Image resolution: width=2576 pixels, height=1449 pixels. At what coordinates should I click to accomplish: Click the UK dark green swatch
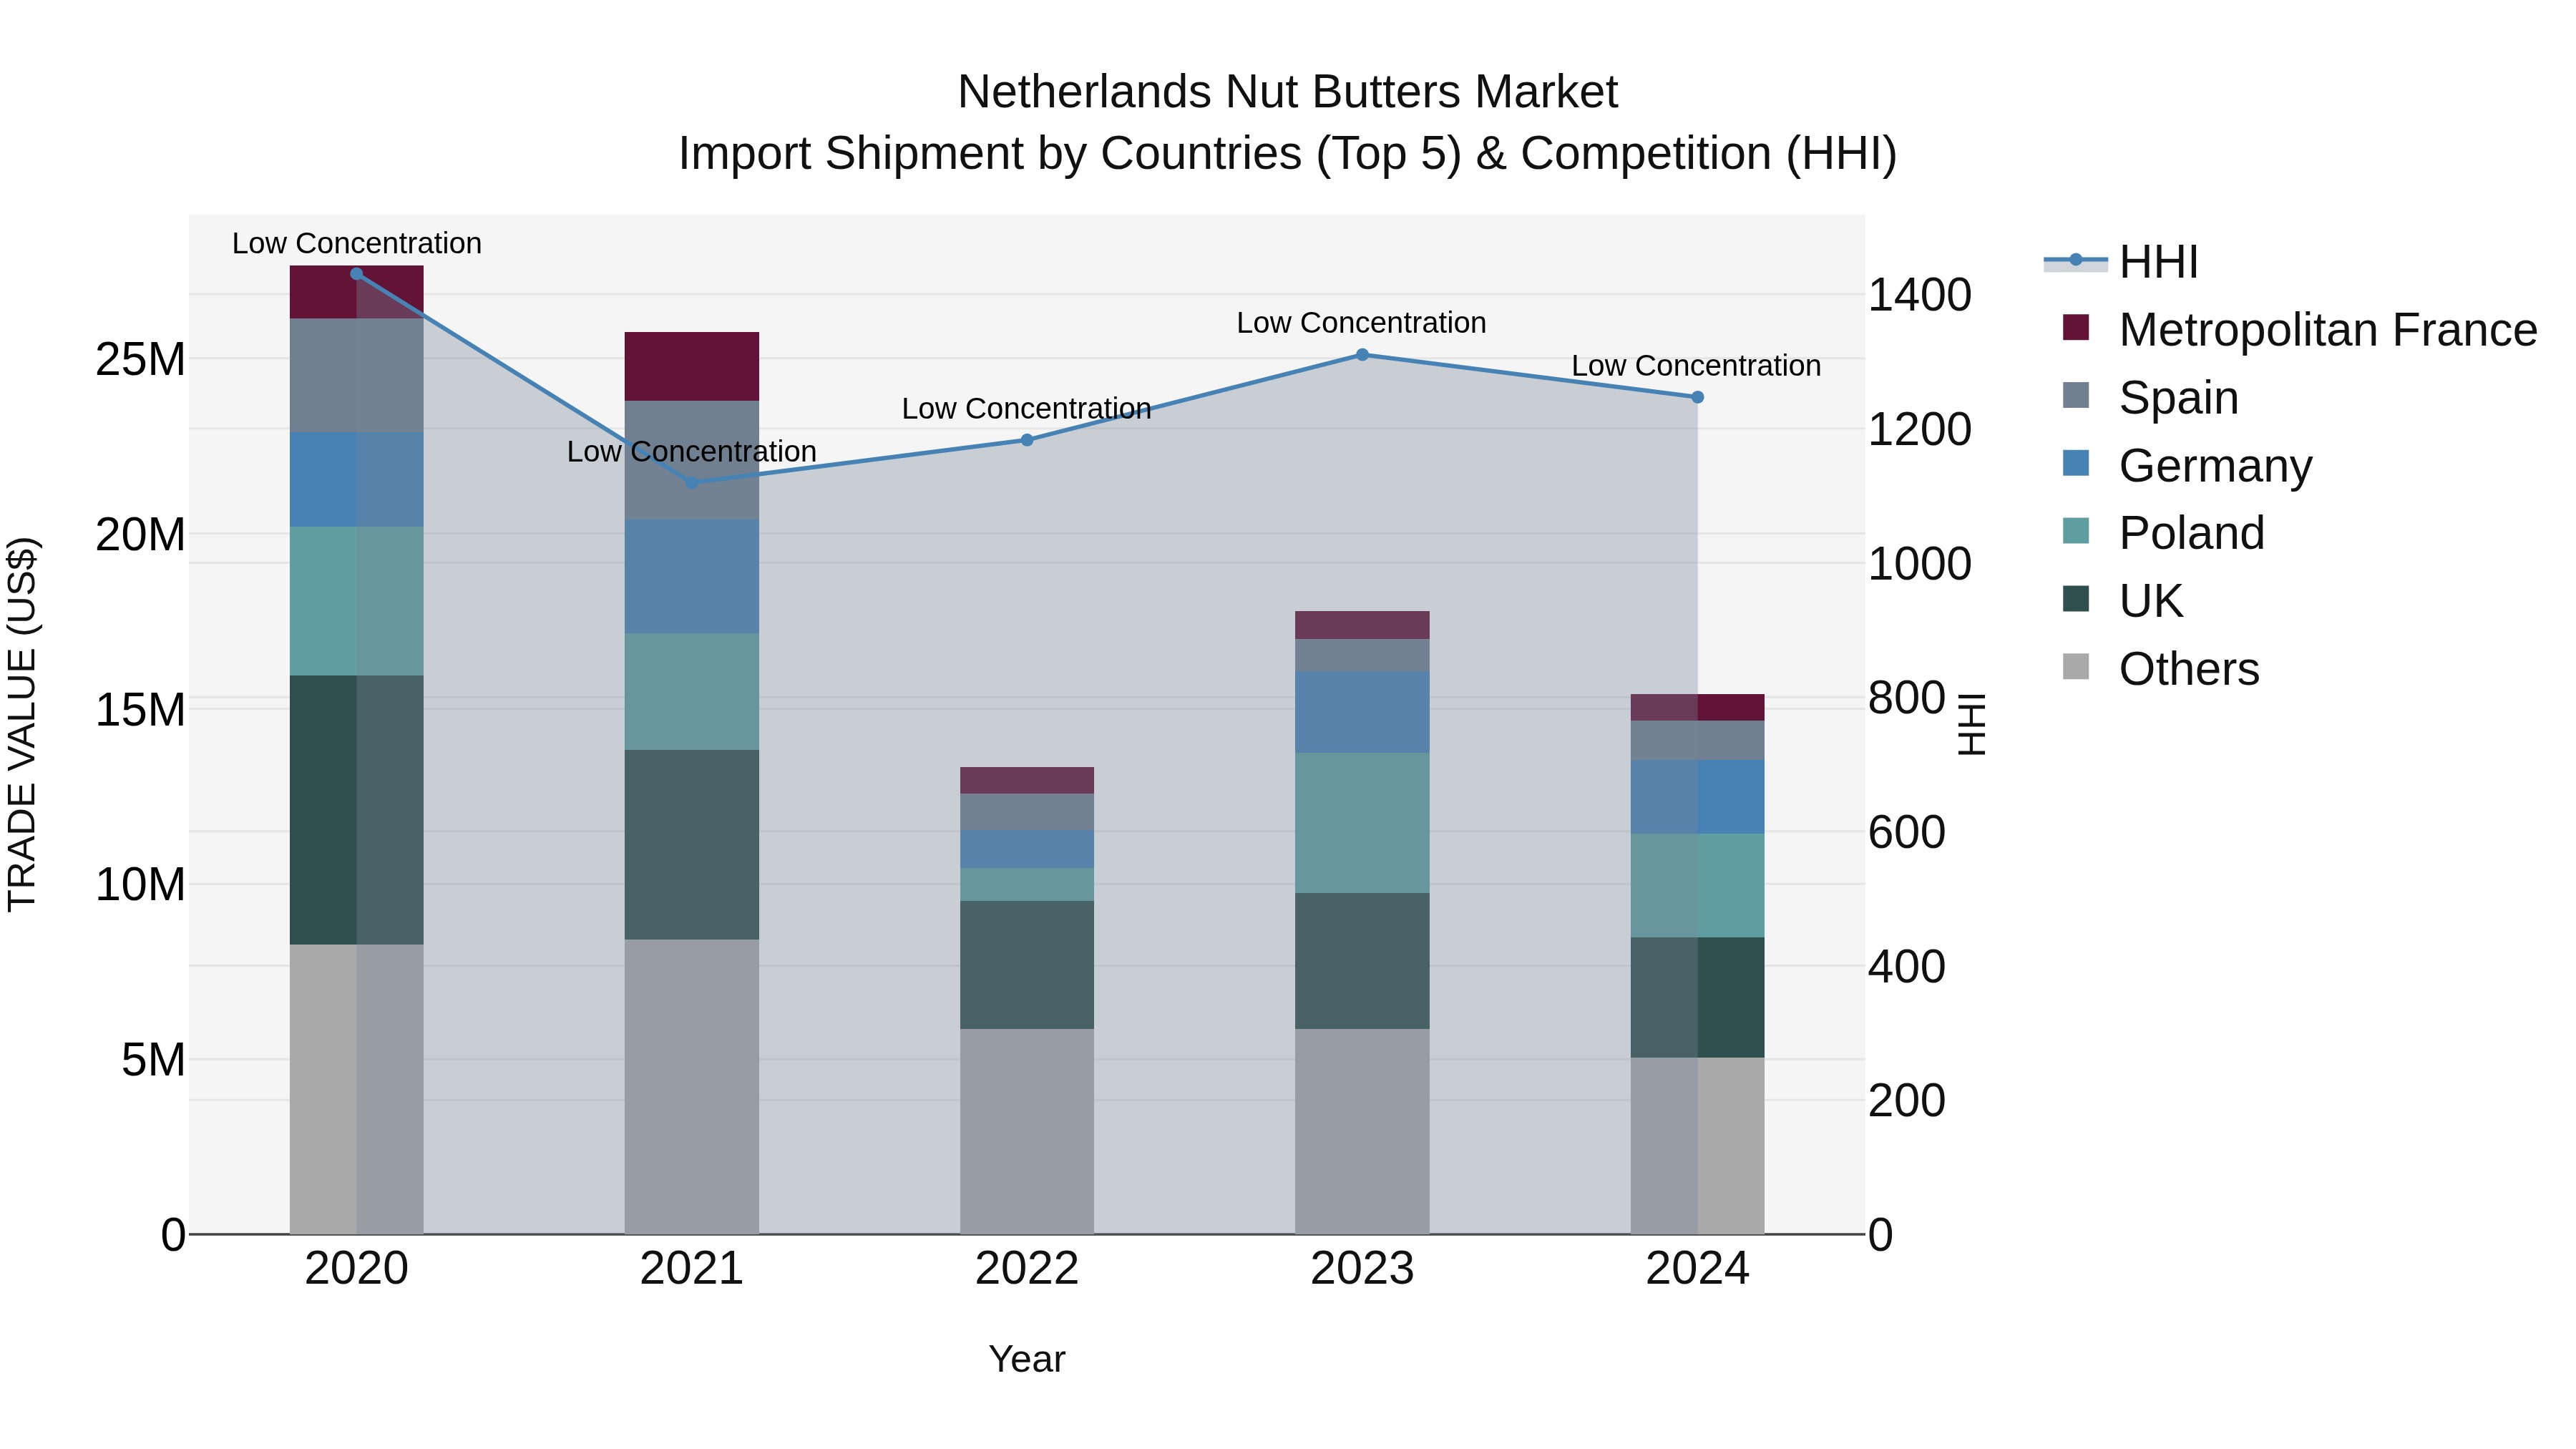click(2076, 598)
